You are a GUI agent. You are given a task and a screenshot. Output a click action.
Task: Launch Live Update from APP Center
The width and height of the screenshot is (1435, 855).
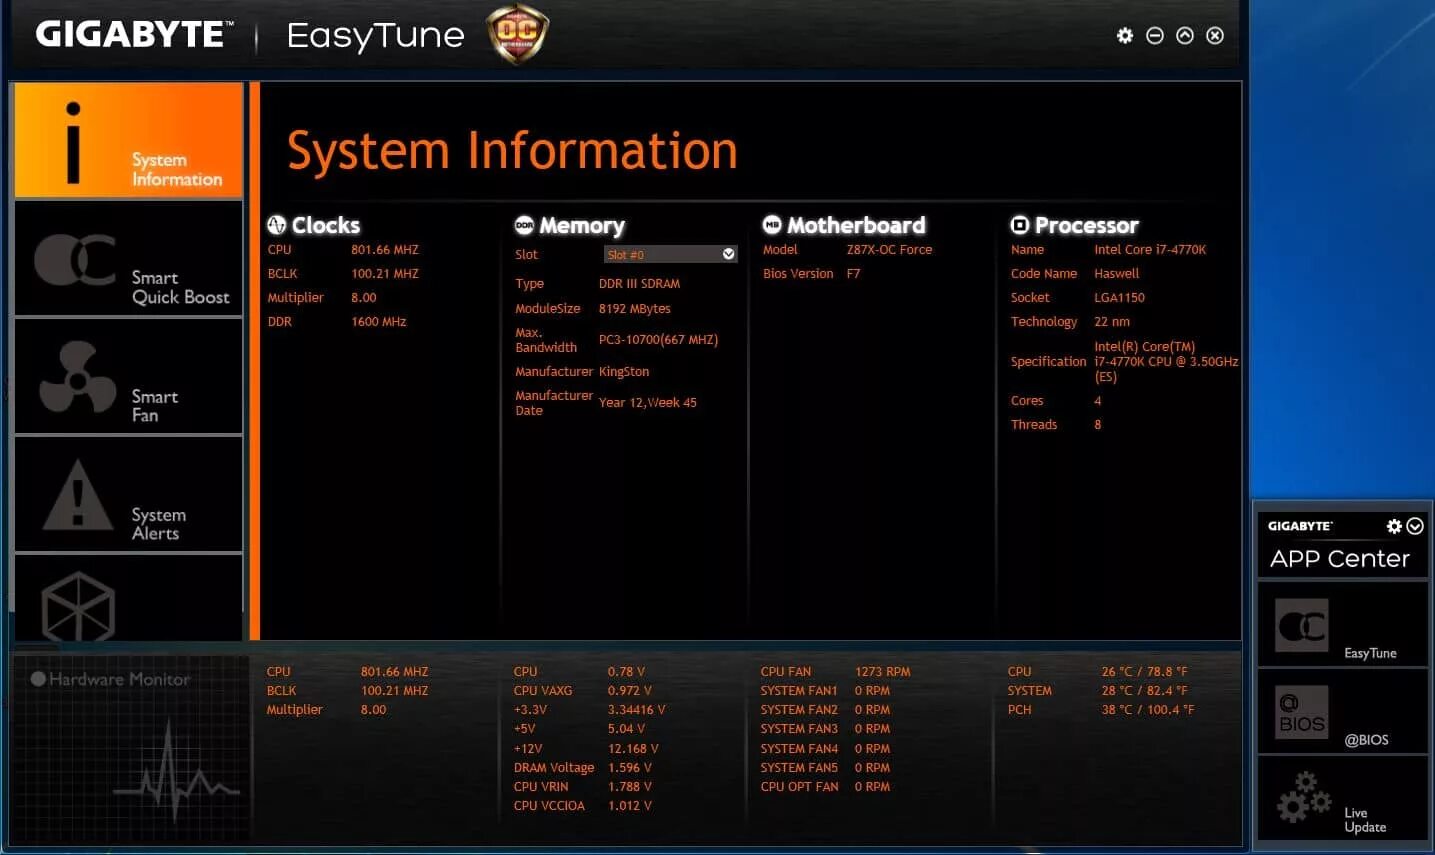(x=1342, y=799)
